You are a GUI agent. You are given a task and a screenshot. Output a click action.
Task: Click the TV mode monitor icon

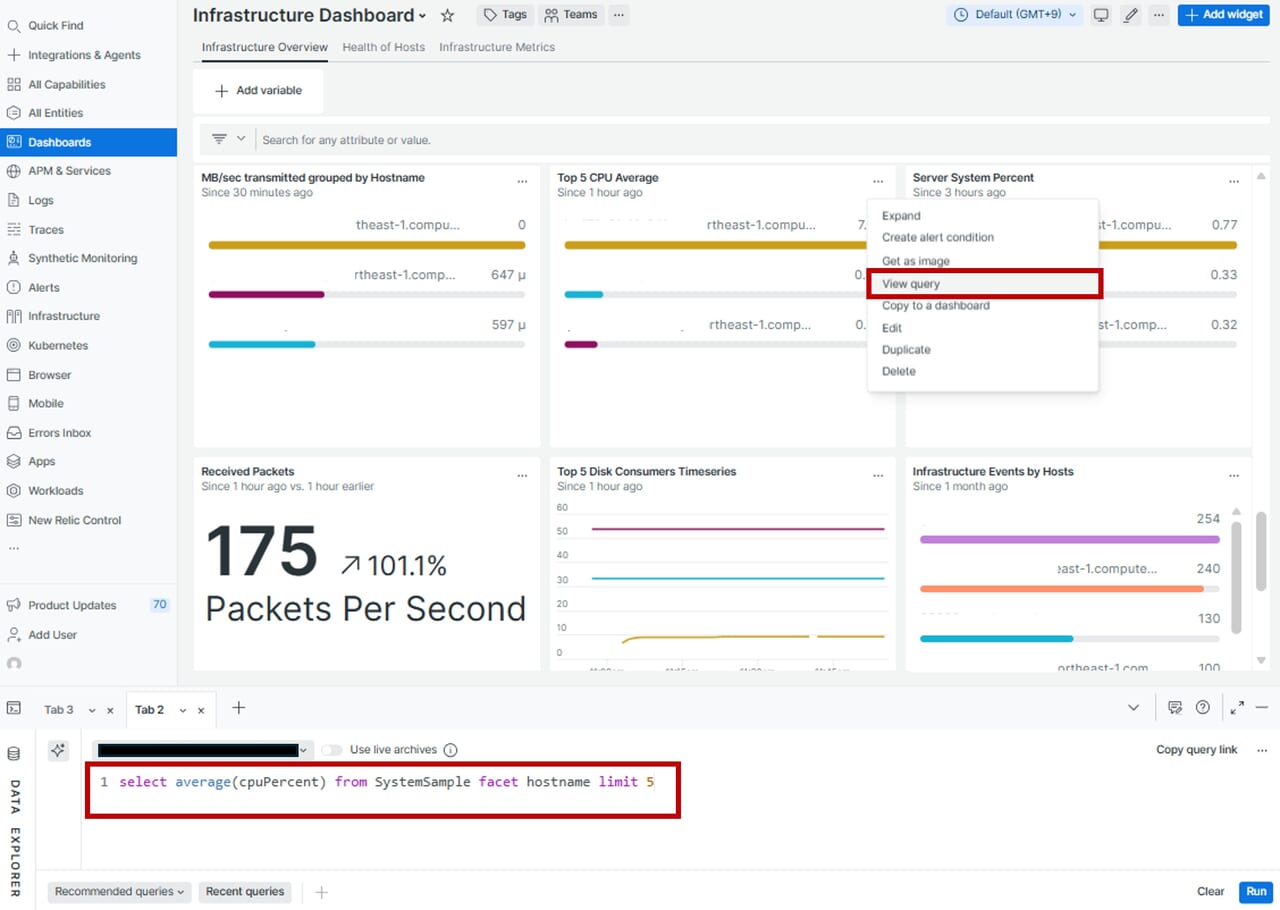coord(1101,15)
